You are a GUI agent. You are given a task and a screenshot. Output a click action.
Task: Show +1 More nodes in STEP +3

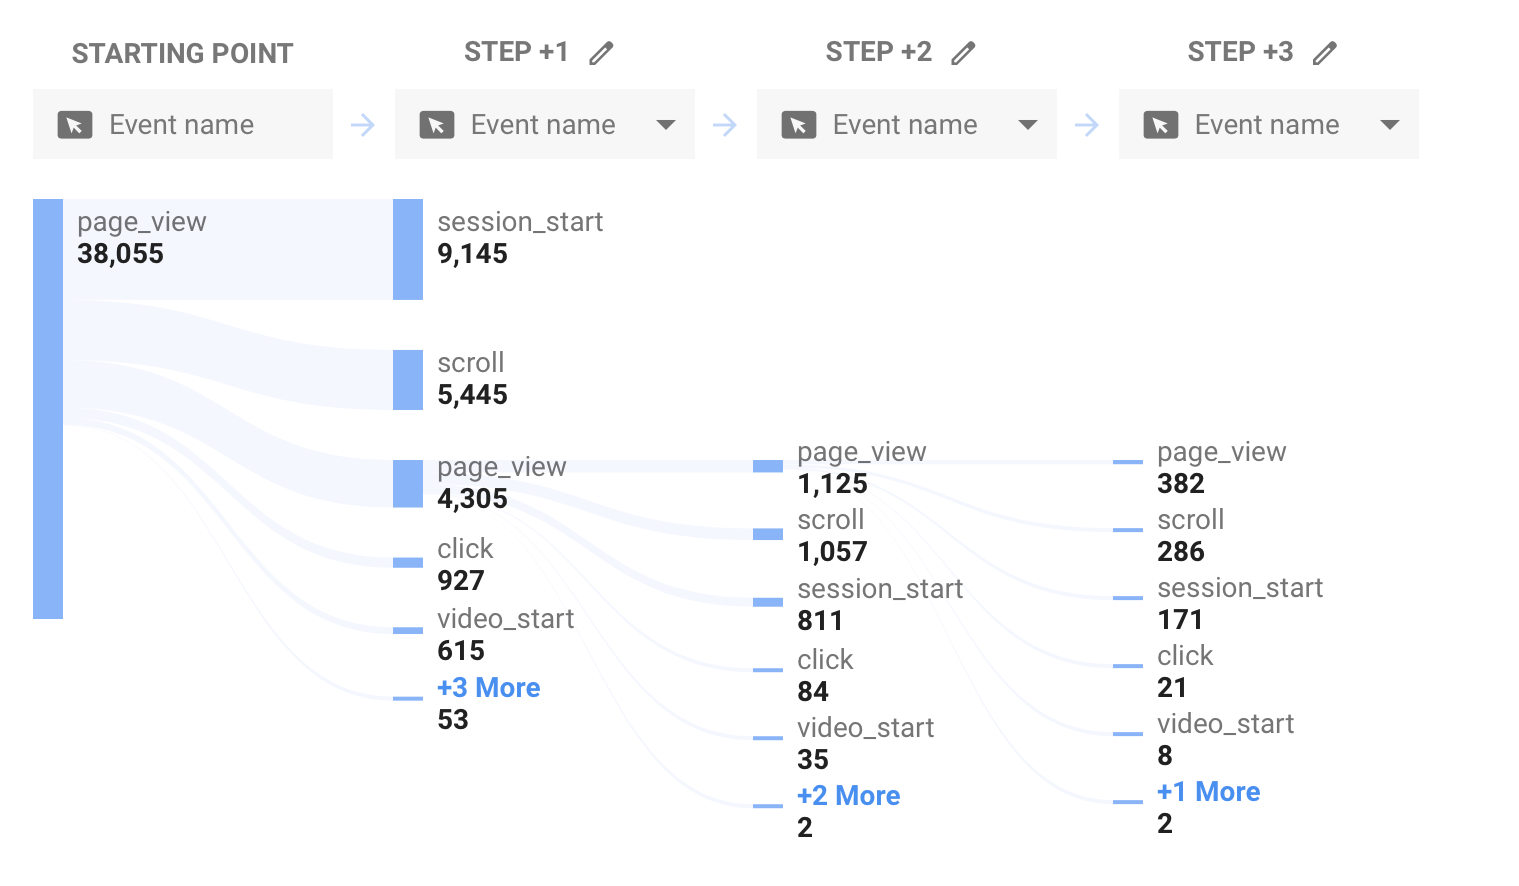pos(1208,792)
